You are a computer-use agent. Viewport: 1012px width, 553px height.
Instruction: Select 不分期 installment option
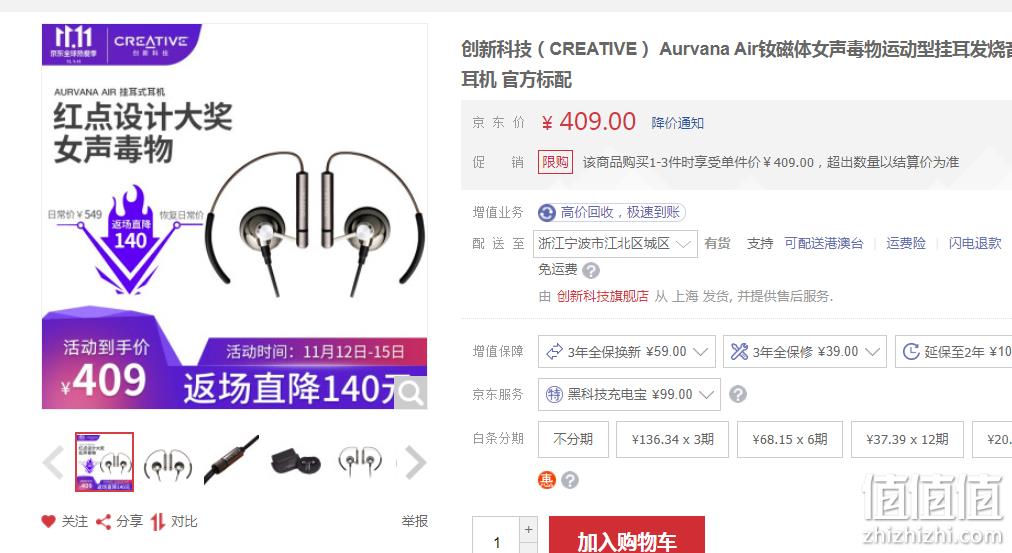pyautogui.click(x=572, y=439)
